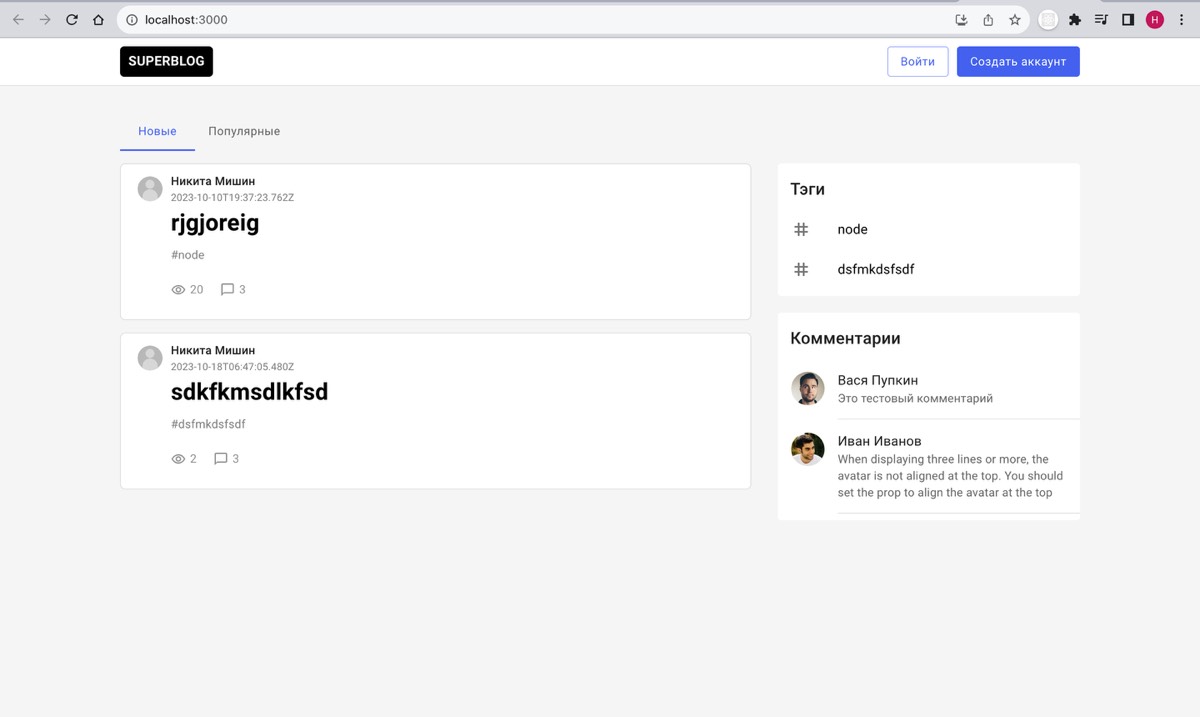Image resolution: width=1200 pixels, height=717 pixels.
Task: Switch to the Популярные tab
Action: coord(244,131)
